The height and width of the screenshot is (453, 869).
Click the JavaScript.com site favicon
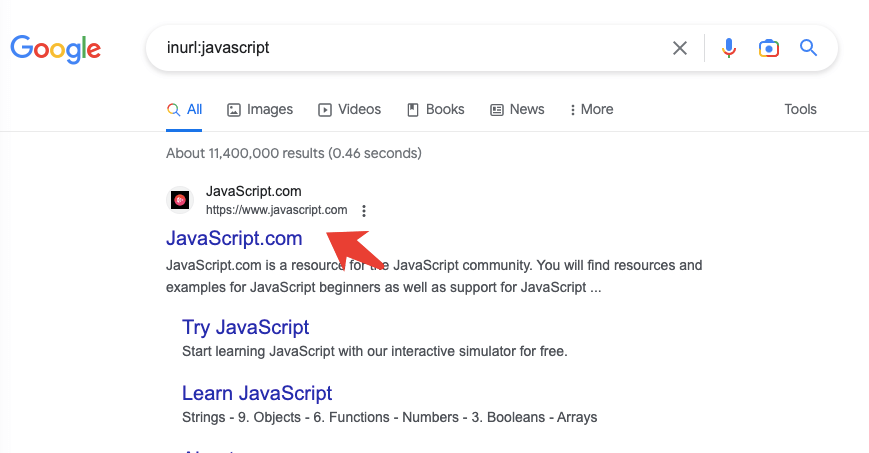point(180,200)
